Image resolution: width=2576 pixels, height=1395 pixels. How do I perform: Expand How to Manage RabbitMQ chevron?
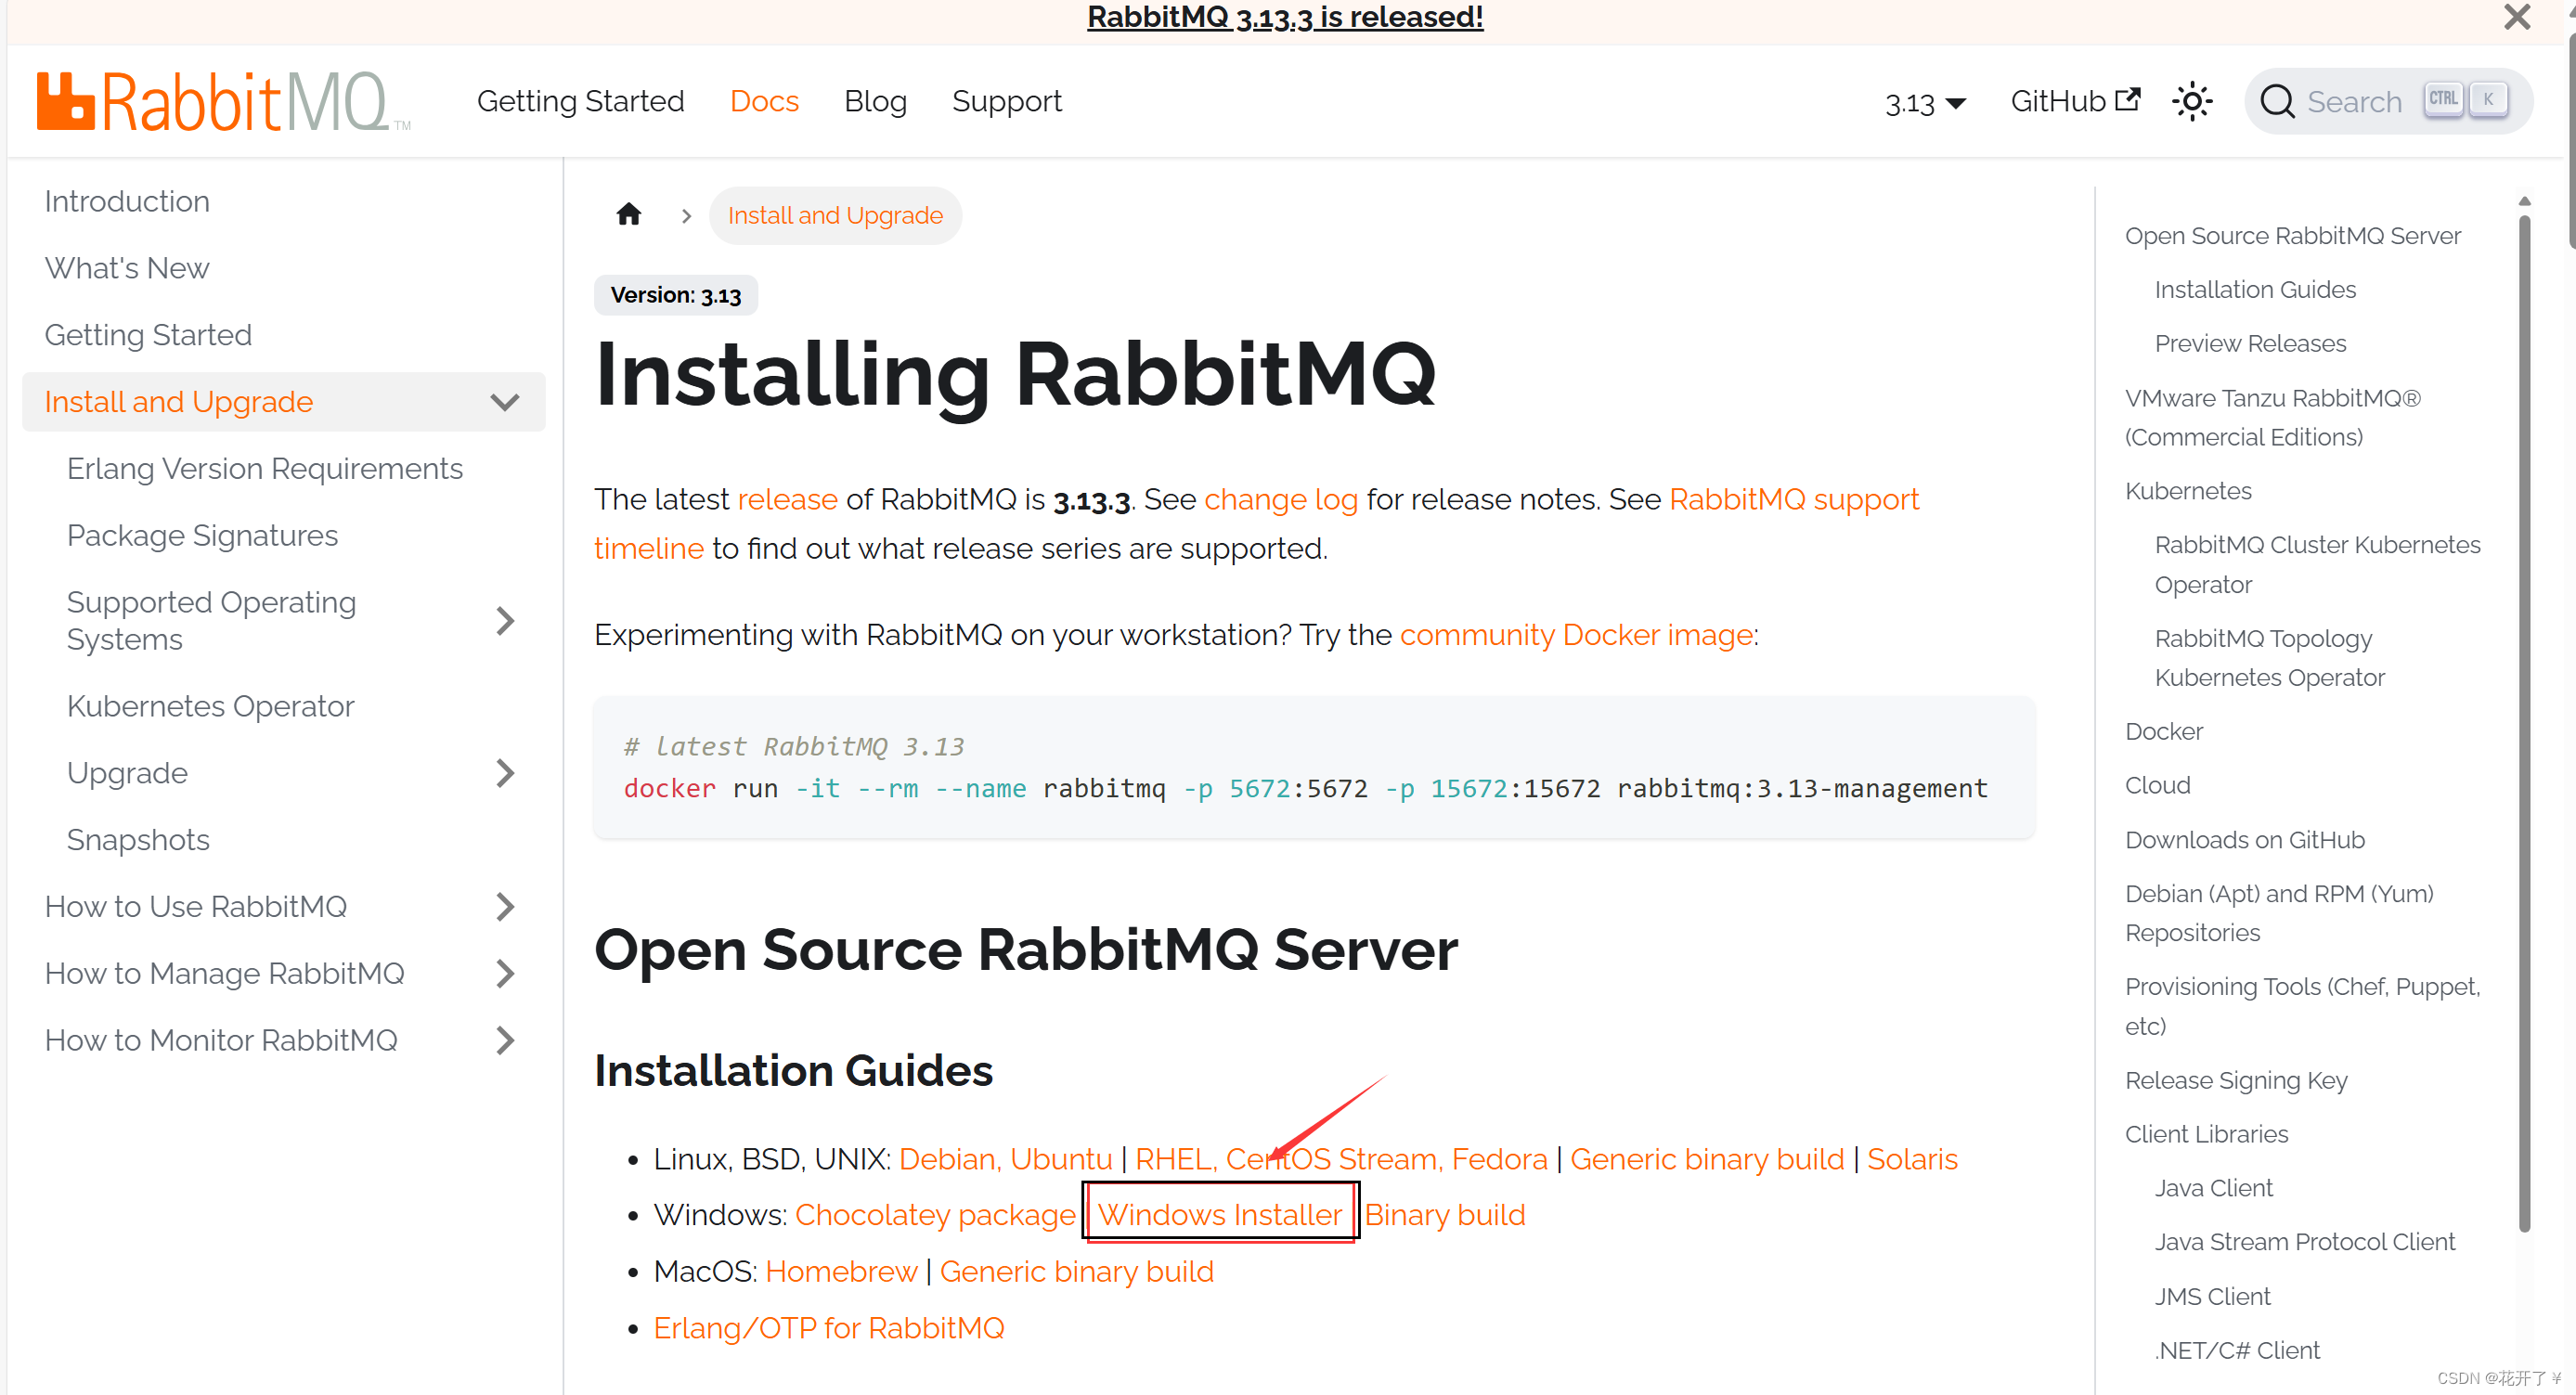[505, 974]
